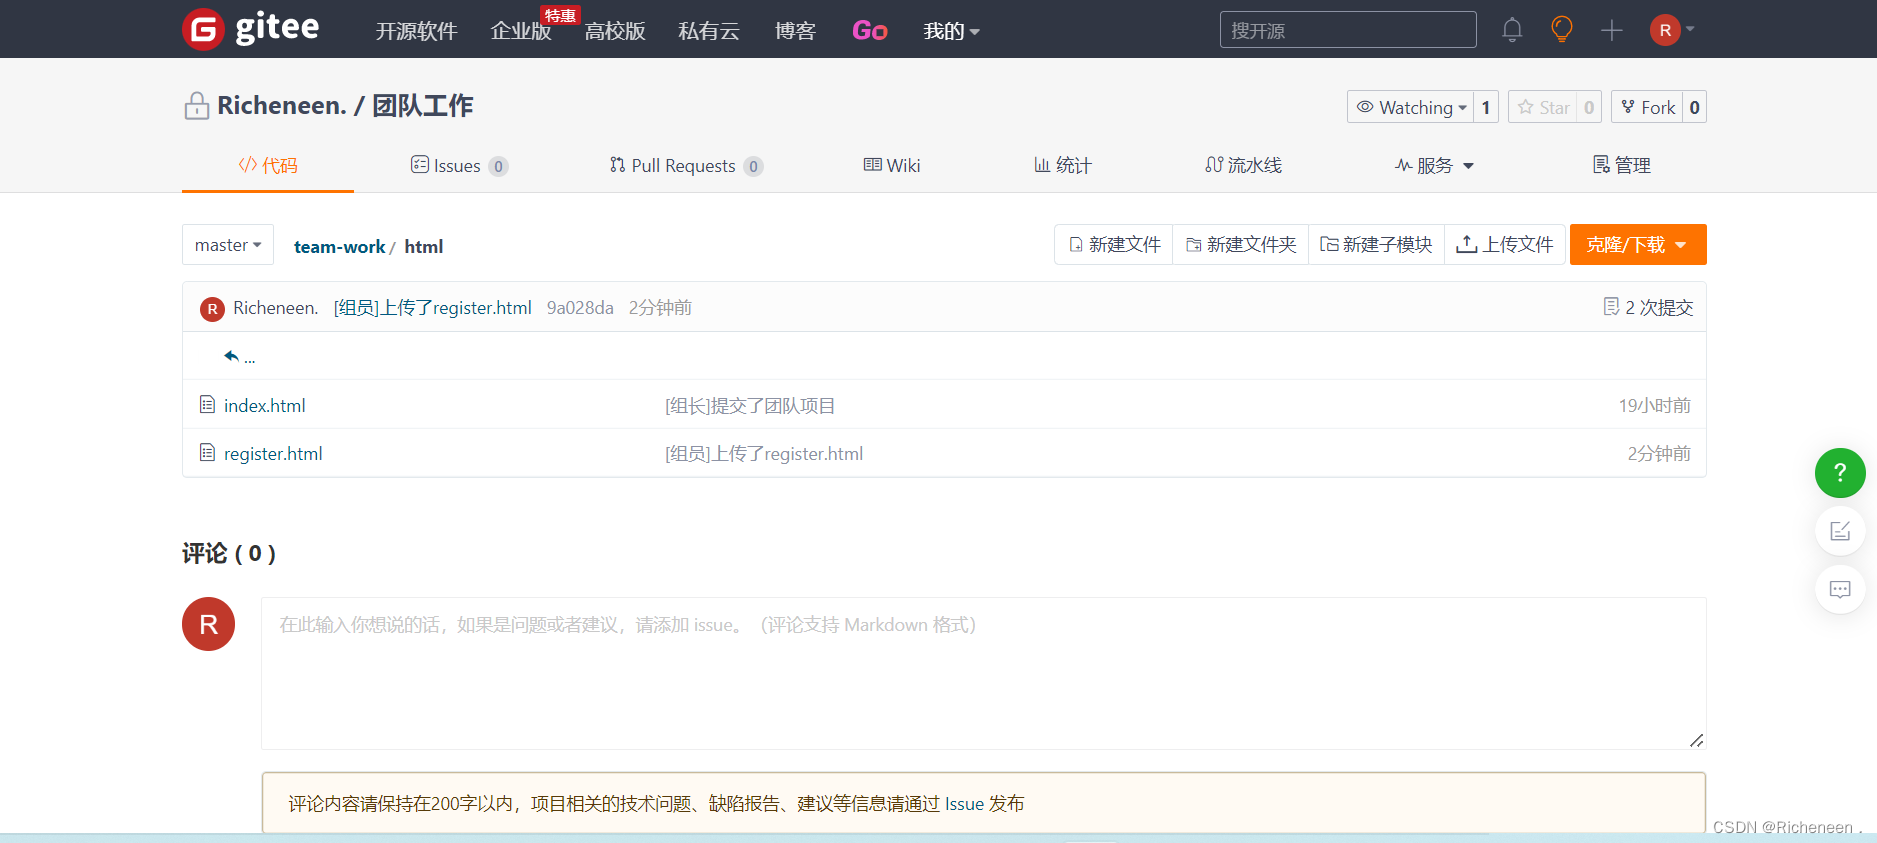Click the 团队工作 repository name
The height and width of the screenshot is (843, 1877).
(x=422, y=106)
